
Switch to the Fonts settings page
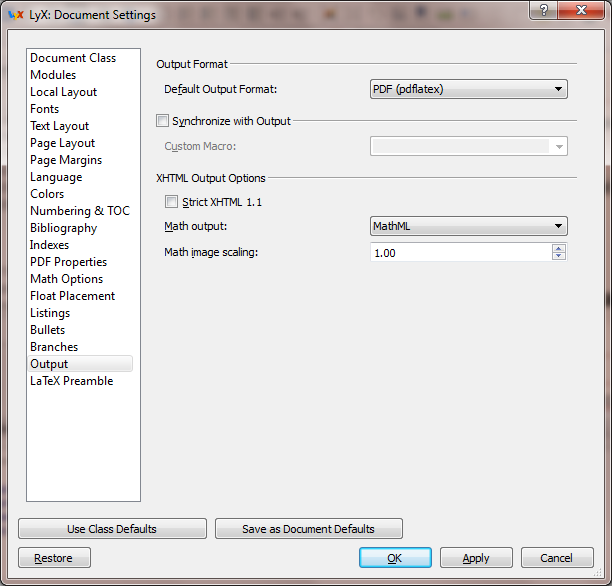pyautogui.click(x=45, y=109)
